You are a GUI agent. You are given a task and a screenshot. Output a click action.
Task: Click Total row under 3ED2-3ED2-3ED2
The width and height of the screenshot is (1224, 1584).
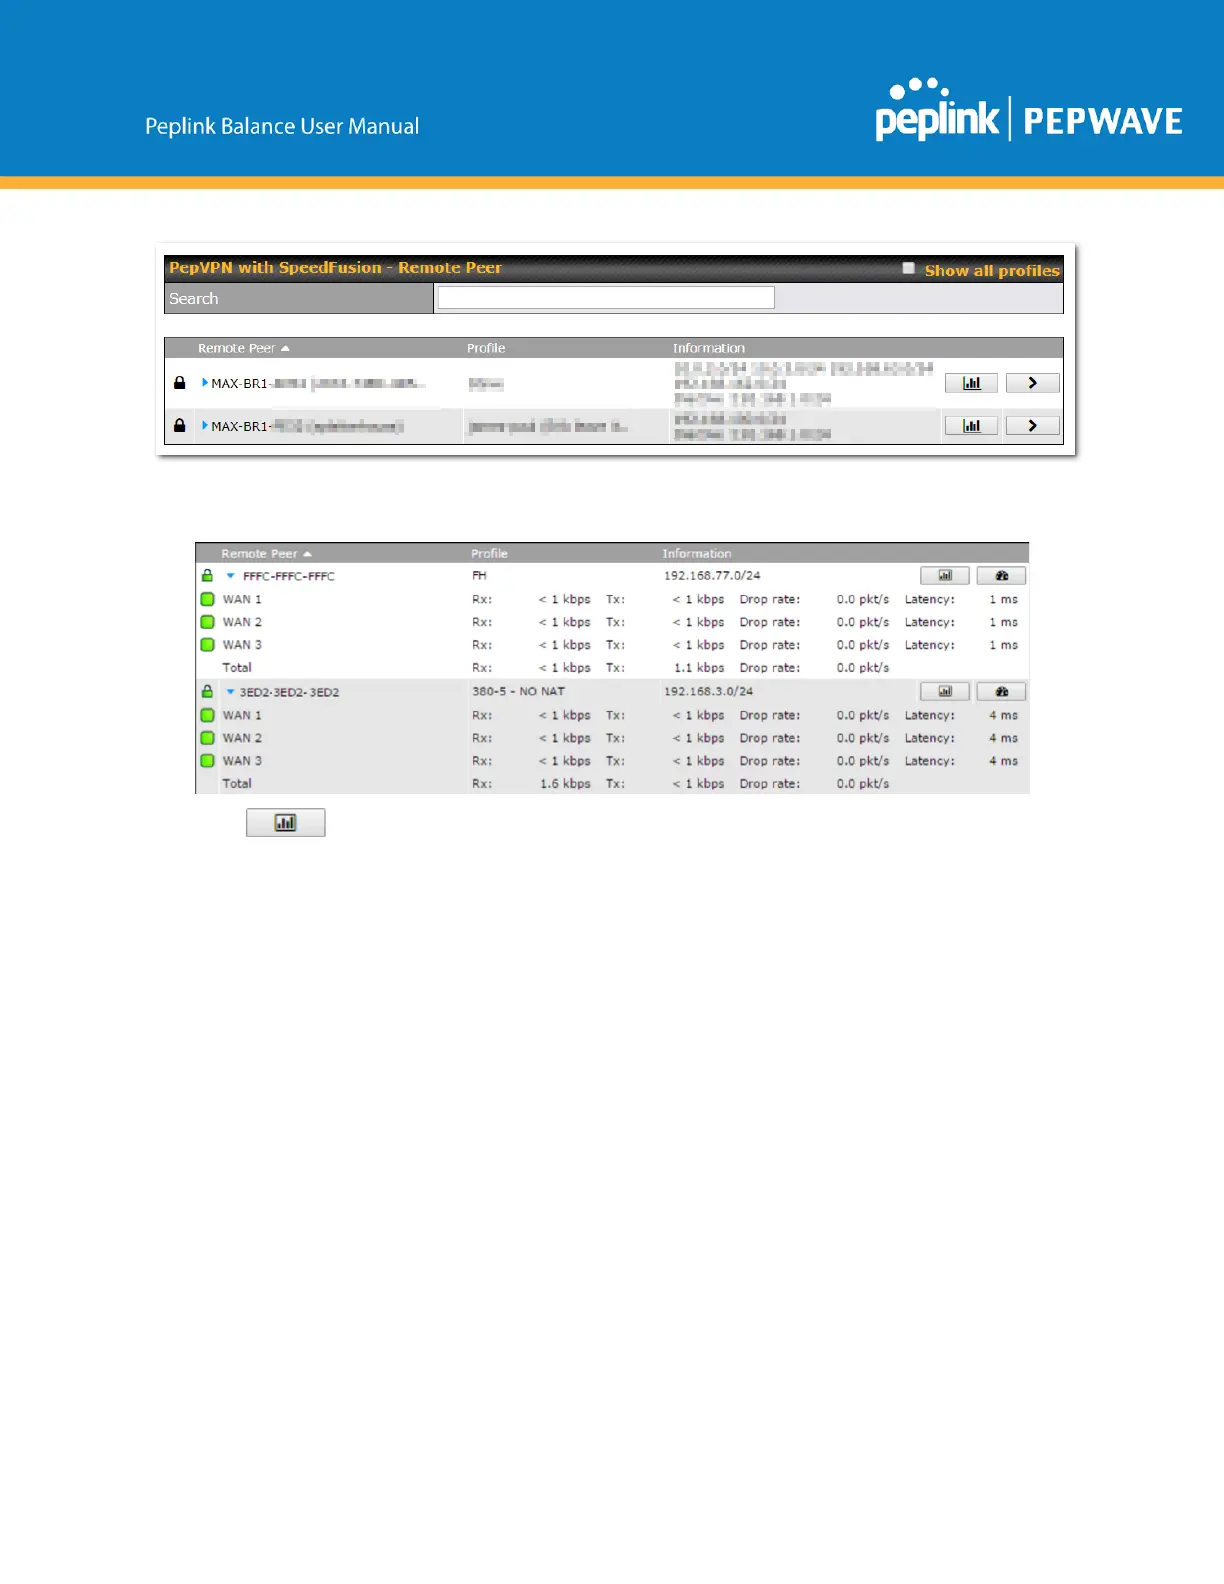[x=612, y=784]
